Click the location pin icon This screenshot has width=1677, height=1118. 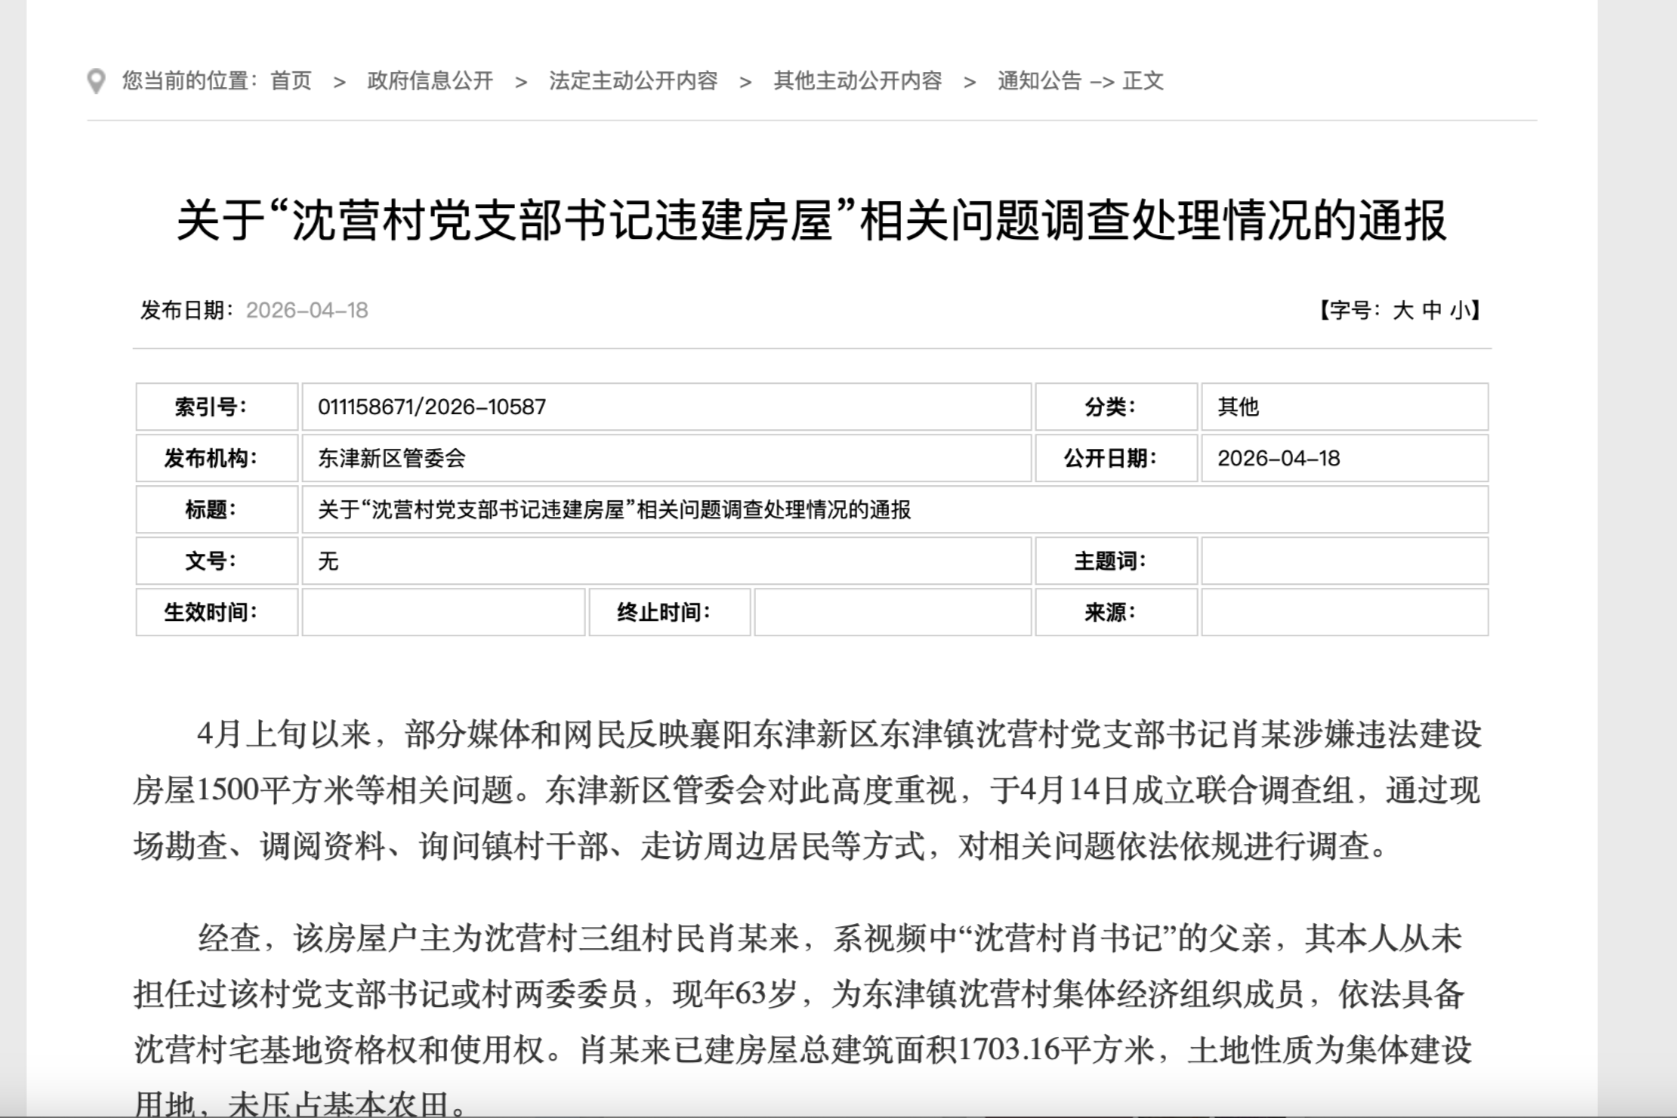(x=96, y=81)
